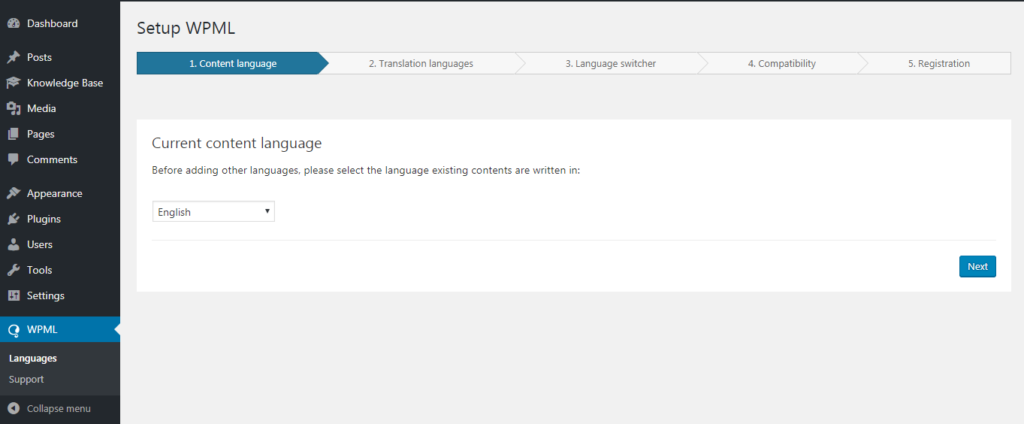Screen dimensions: 1024x424
Task: Click the Users person icon
Action: point(13,245)
